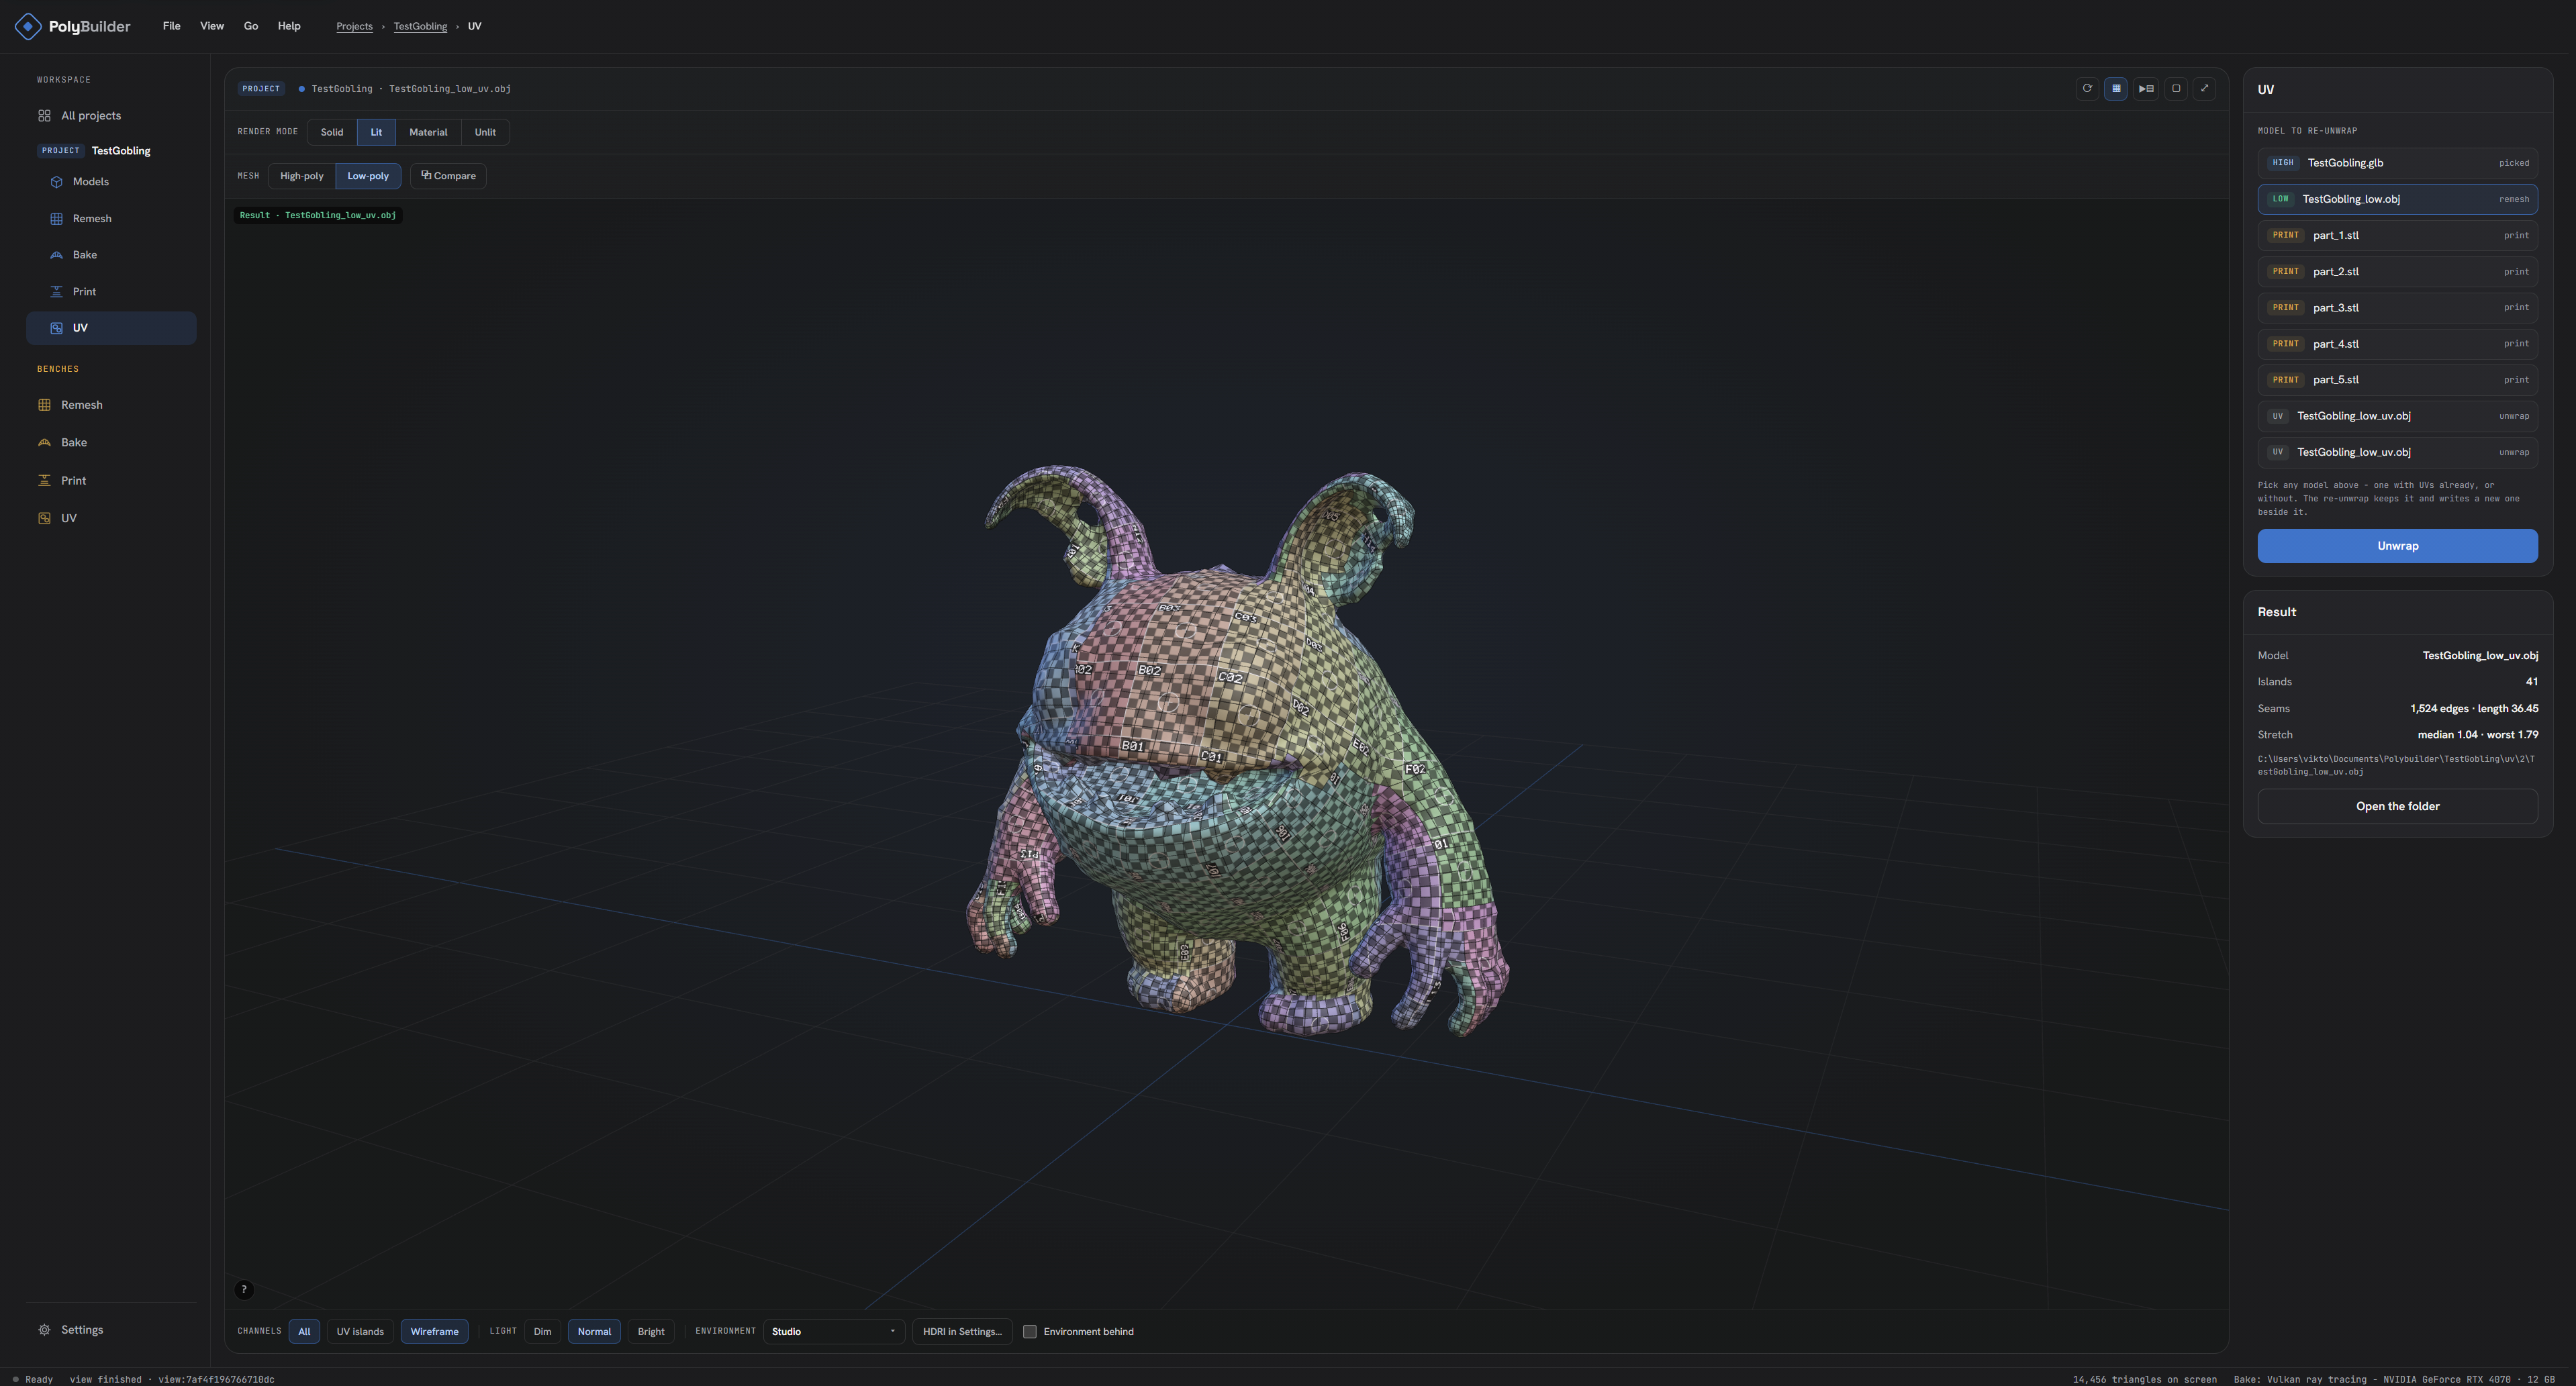Screen dimensions: 2576x1386
Task: Toggle the Wireframe channel button
Action: point(434,1331)
